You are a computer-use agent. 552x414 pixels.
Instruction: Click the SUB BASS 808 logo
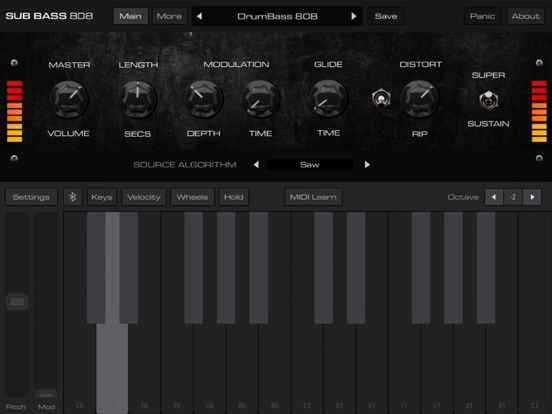point(49,16)
